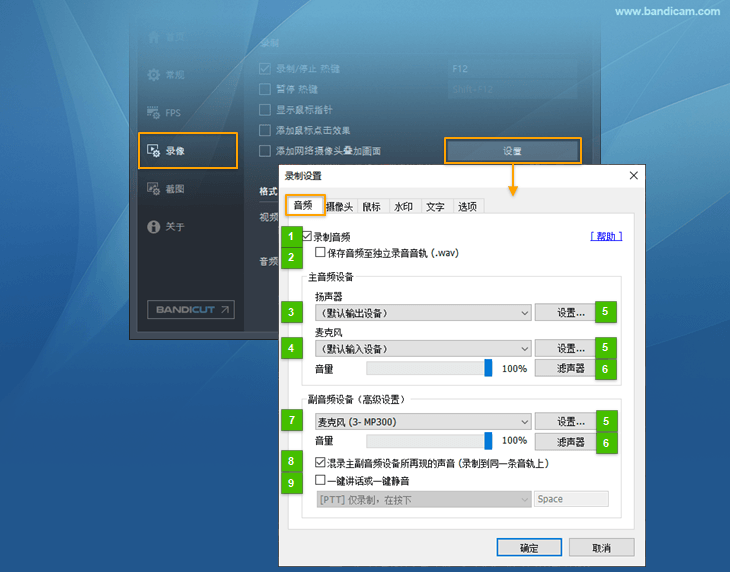Open the [PTT] 仅录制 dropdown
This screenshot has width=730, height=572.
(x=424, y=499)
